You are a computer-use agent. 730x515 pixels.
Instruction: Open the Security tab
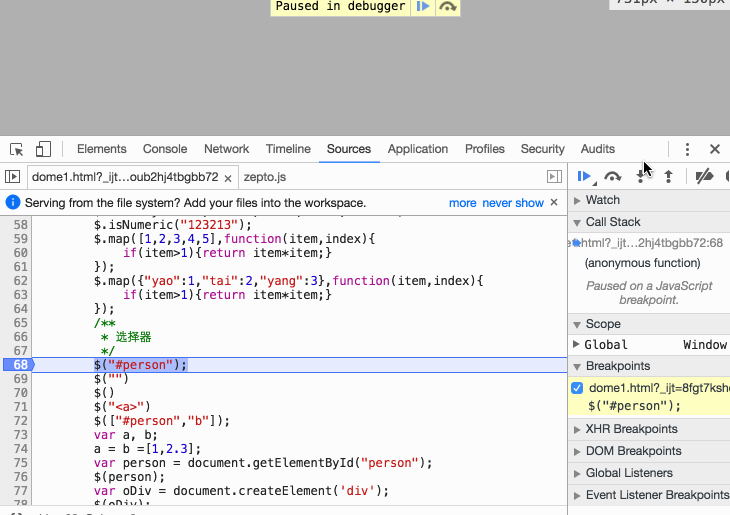(x=542, y=149)
